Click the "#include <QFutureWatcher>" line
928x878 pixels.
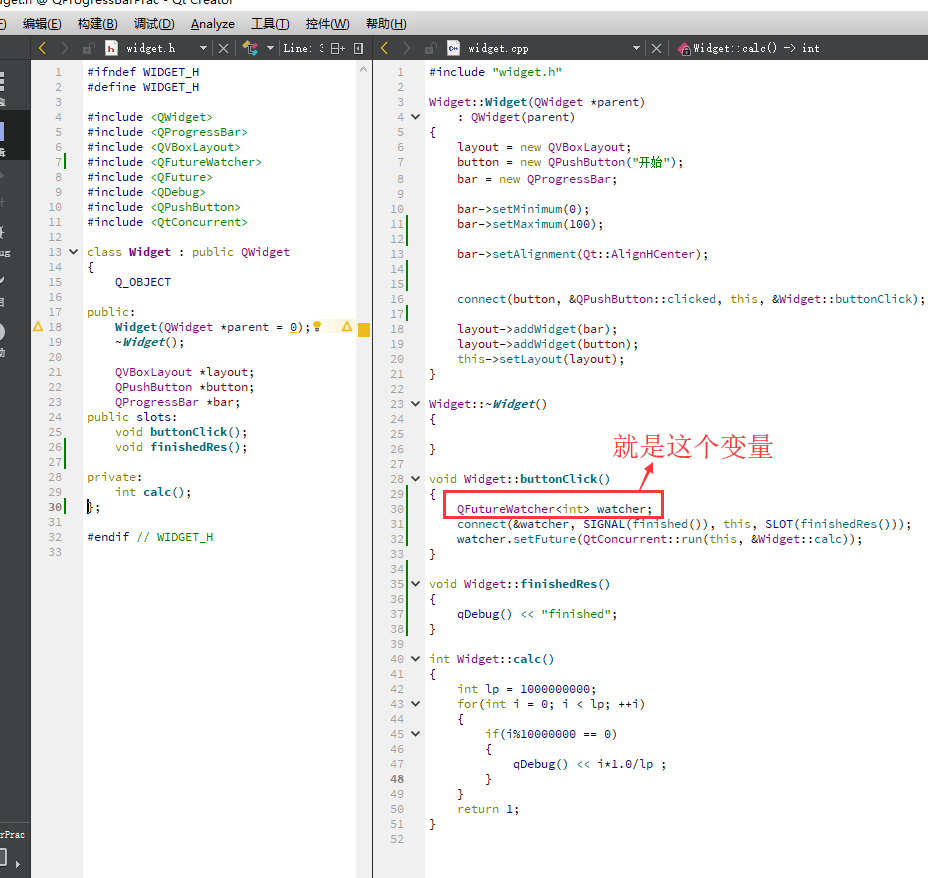coord(174,162)
